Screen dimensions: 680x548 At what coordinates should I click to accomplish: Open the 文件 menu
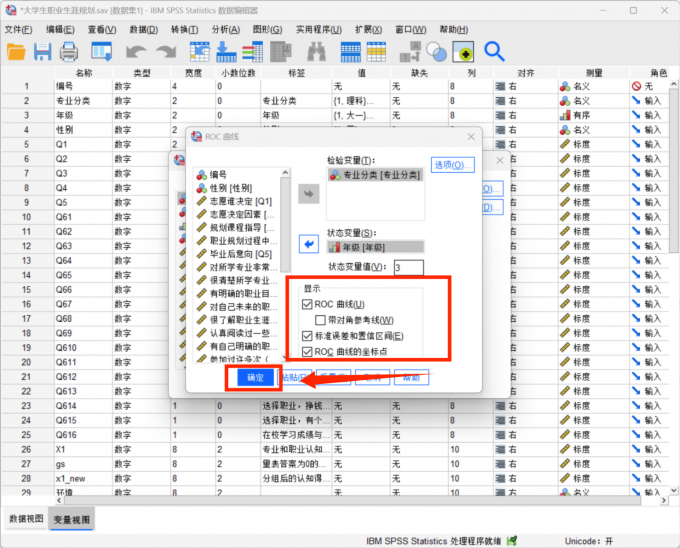(19, 29)
